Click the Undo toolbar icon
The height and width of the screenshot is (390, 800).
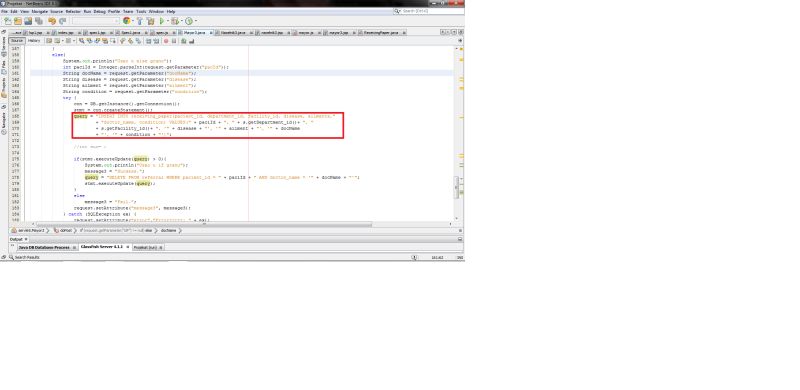pyautogui.click(x=52, y=21)
